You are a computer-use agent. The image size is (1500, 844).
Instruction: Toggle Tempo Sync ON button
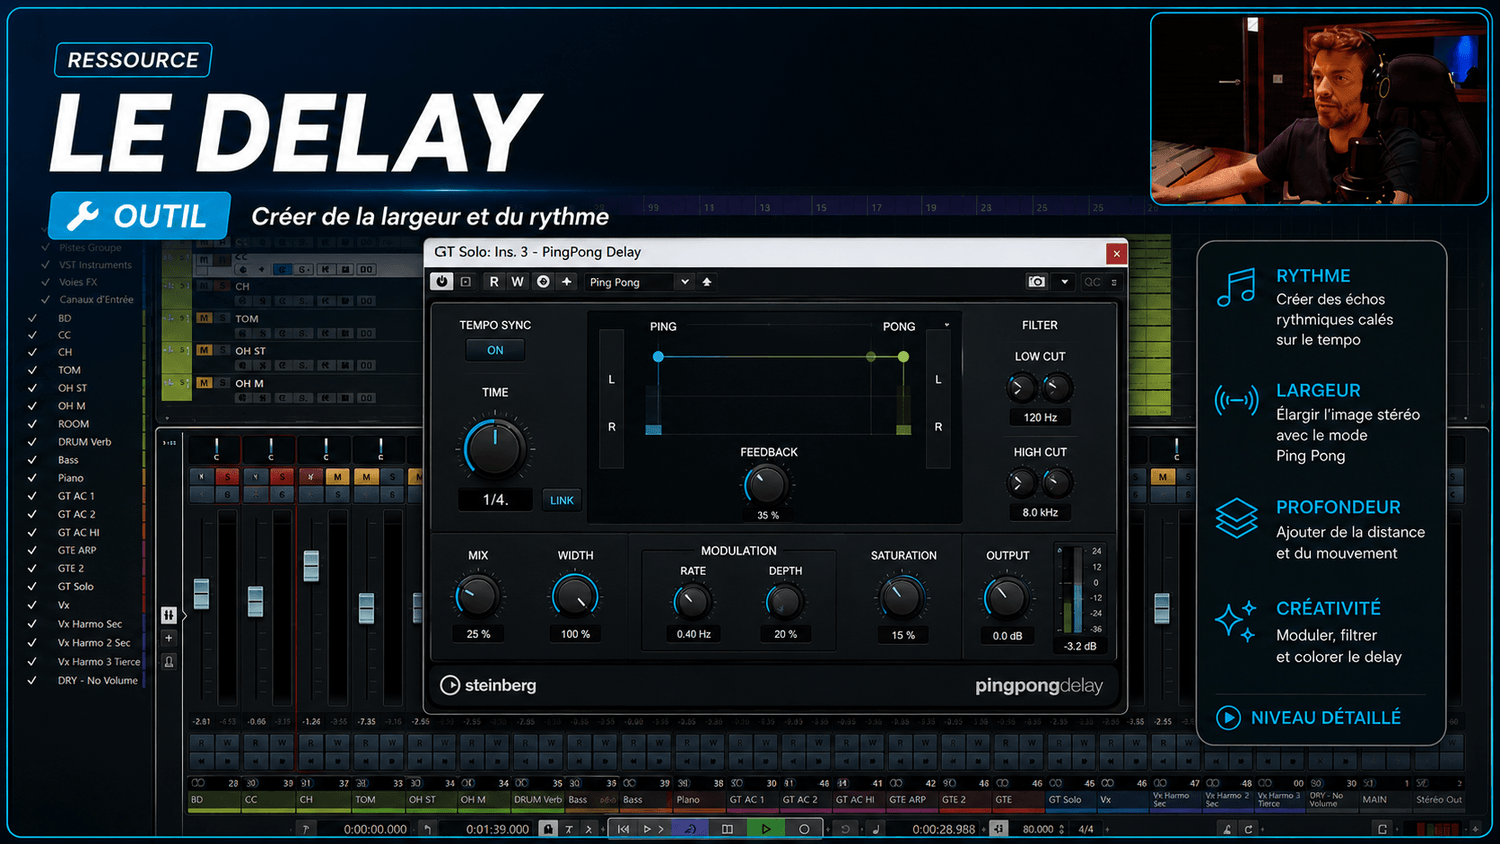495,350
